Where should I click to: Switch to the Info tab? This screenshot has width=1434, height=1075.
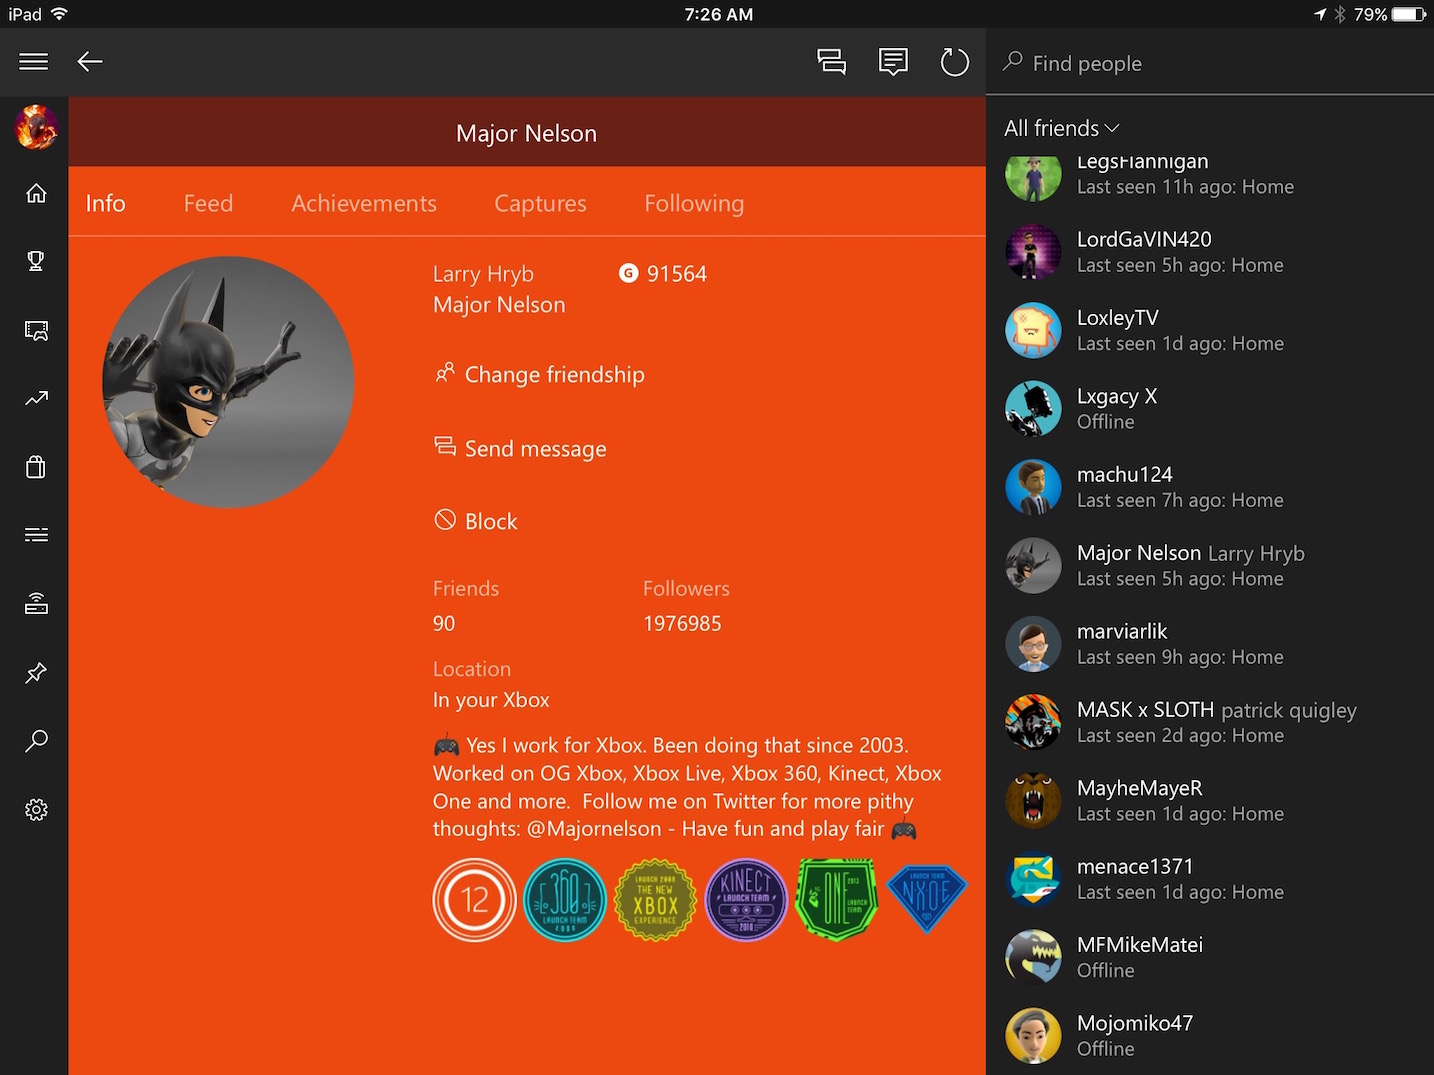[105, 203]
